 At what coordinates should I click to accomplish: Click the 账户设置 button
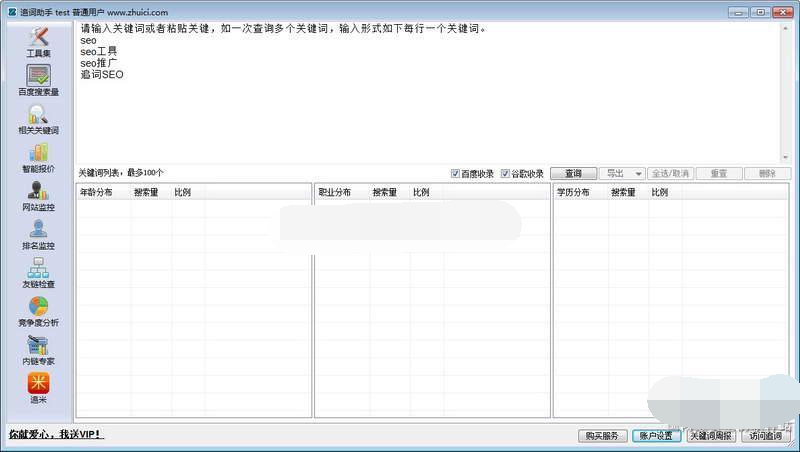pos(656,436)
